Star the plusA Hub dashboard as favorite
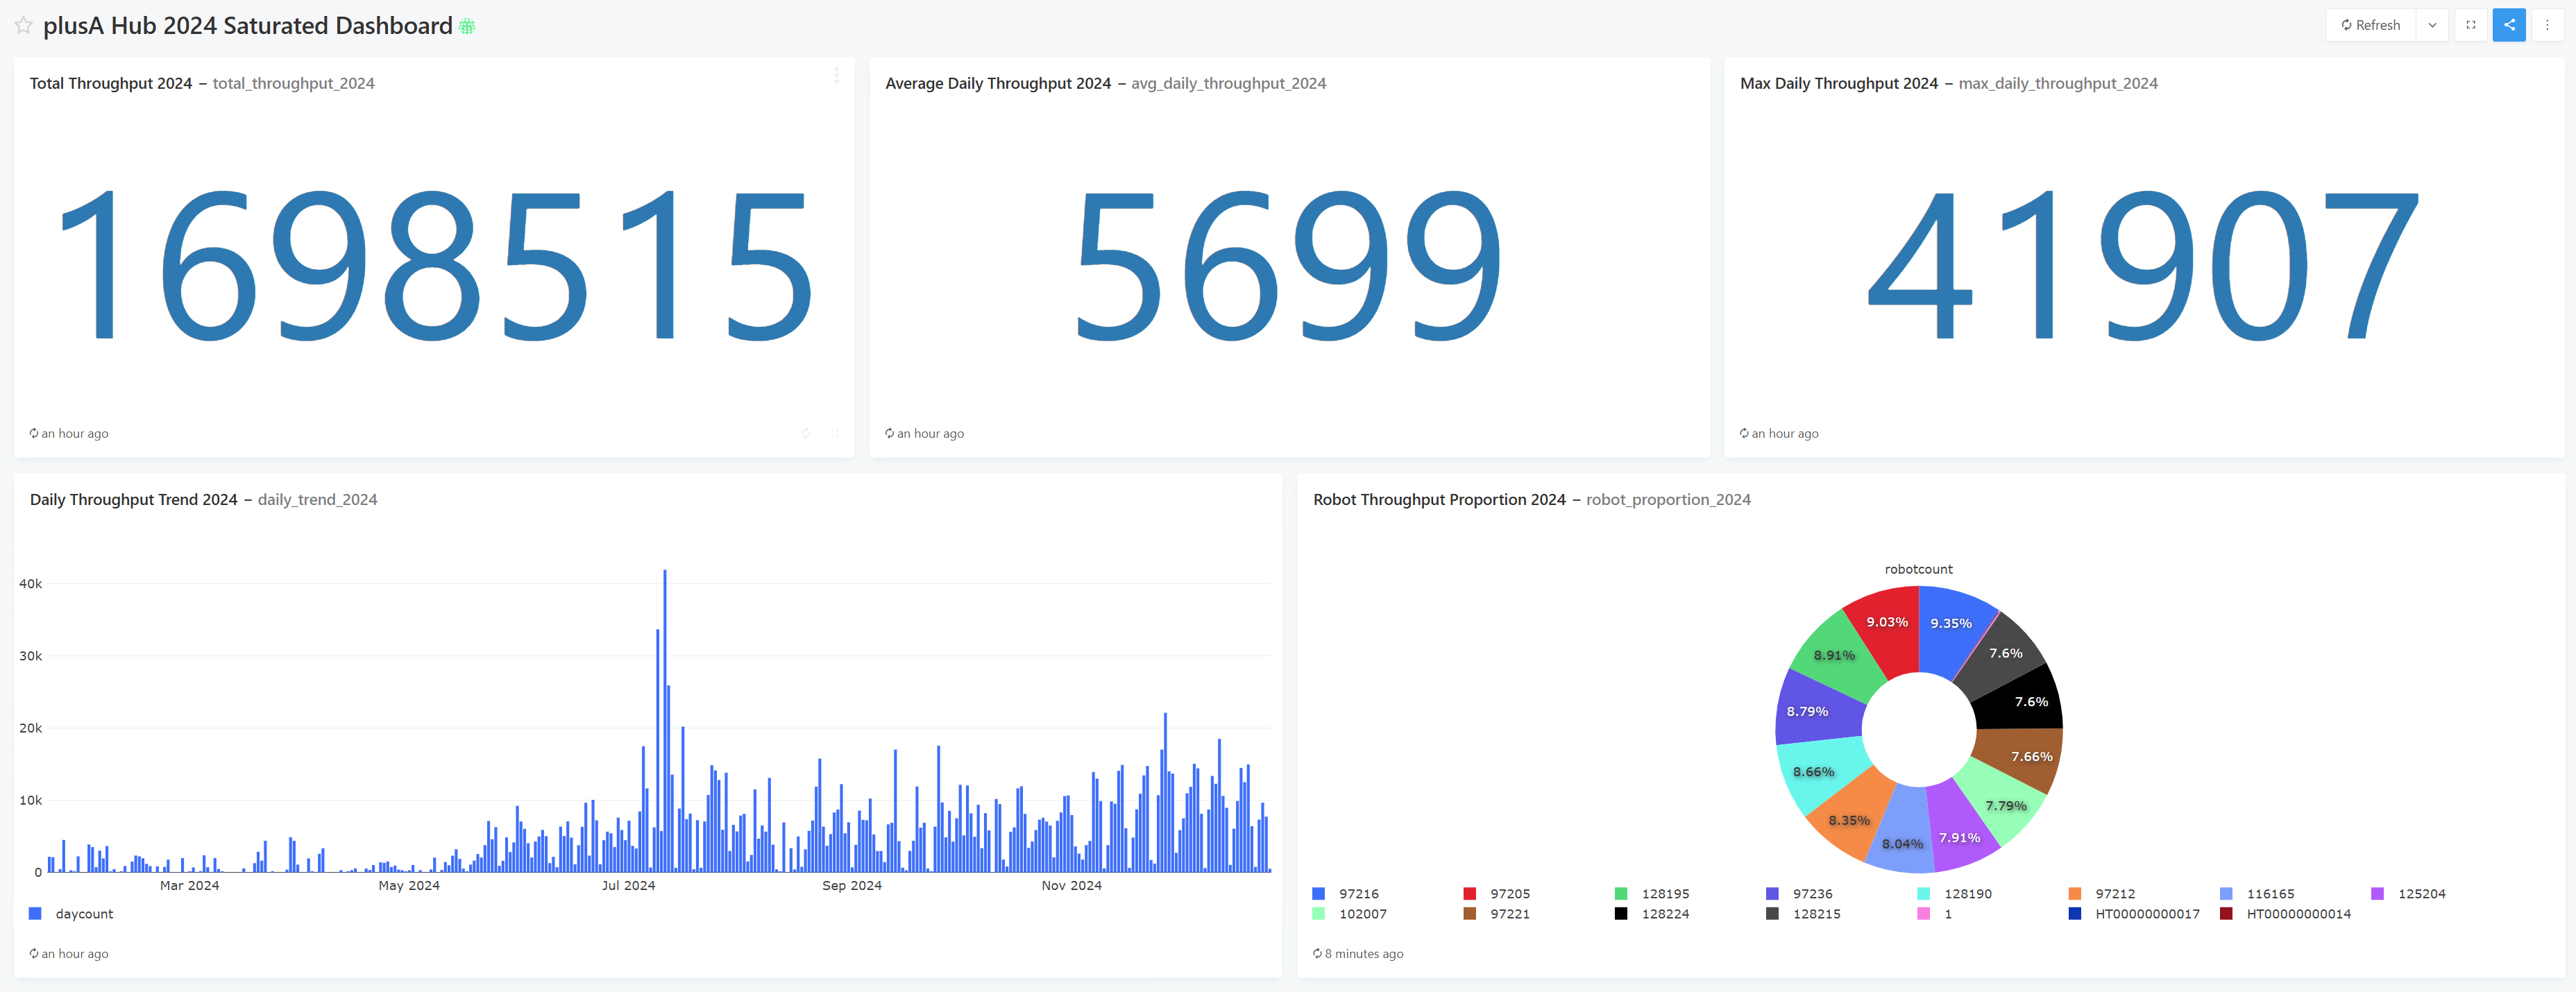The width and height of the screenshot is (2576, 992). coord(23,26)
